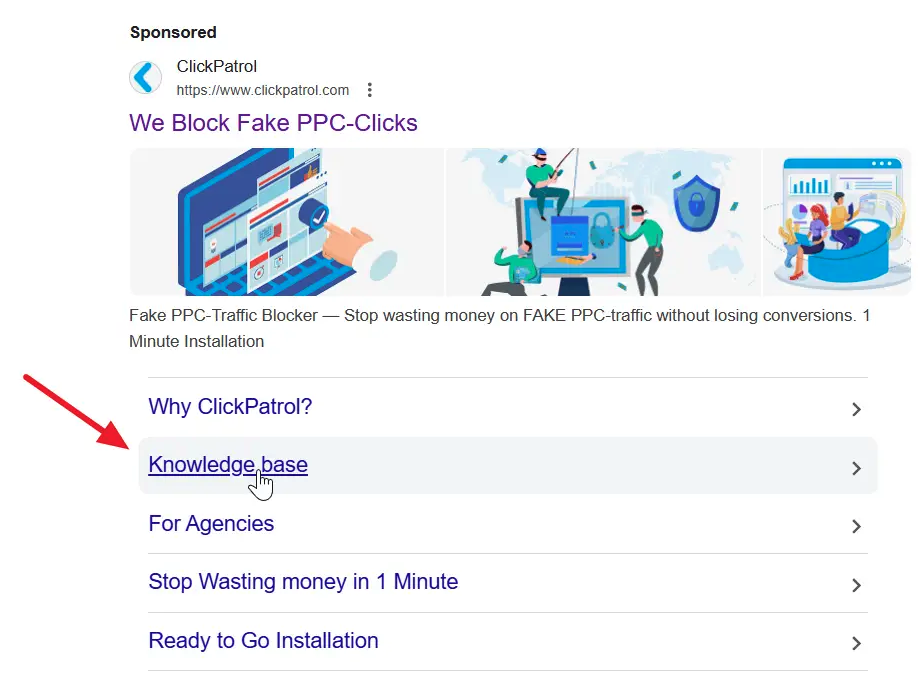This screenshot has width=921, height=698.
Task: Click the ClickPatrol advertiser name
Action: pos(217,66)
